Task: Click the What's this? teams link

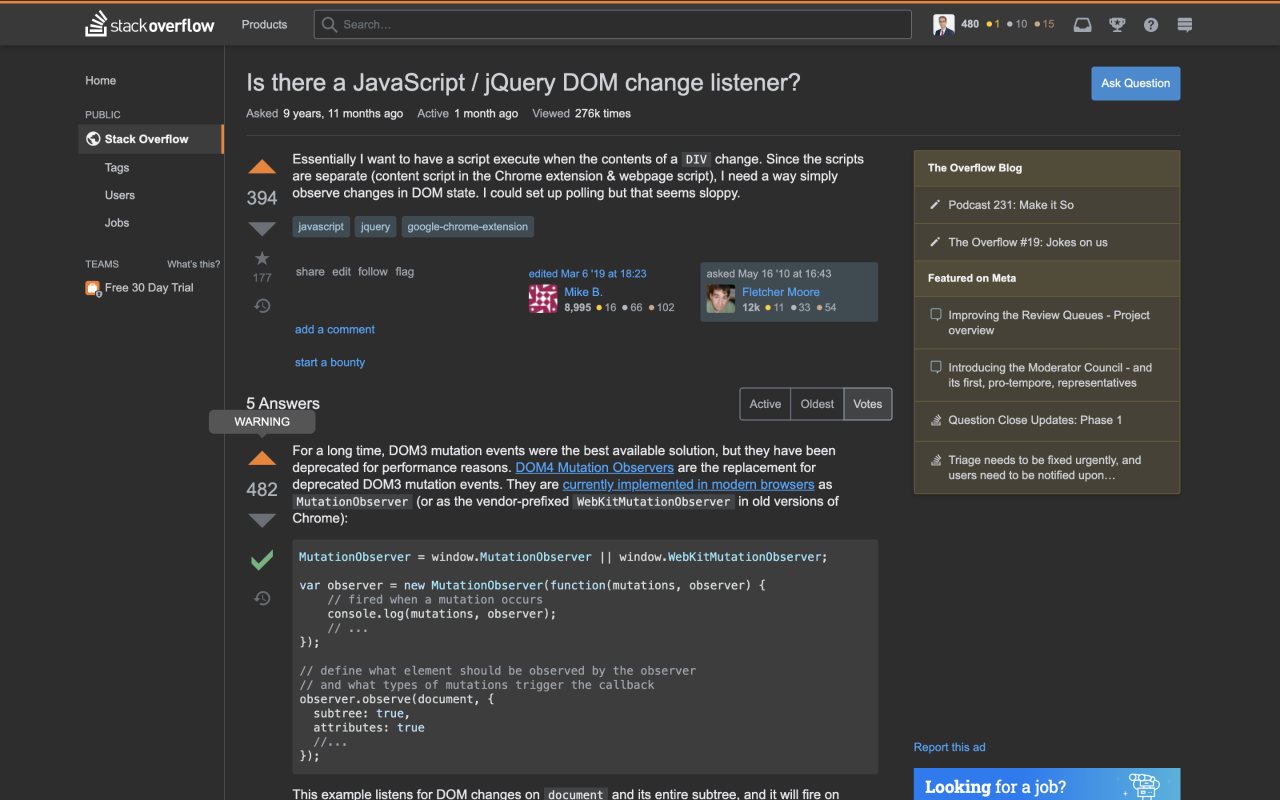Action: point(193,264)
